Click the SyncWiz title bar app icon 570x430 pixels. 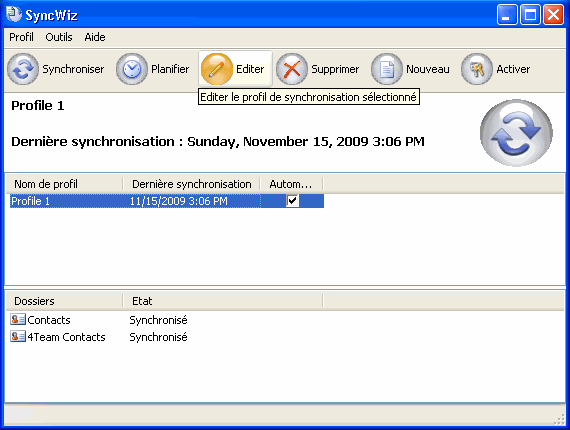[14, 15]
